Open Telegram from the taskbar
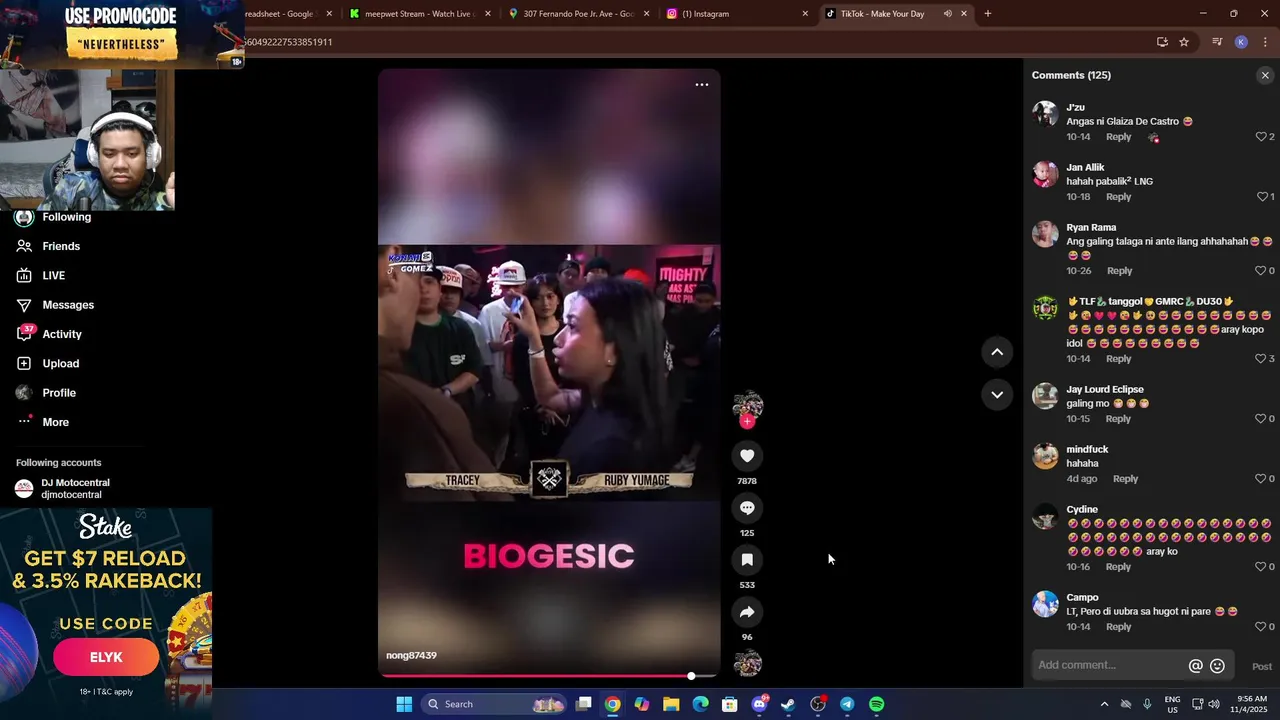This screenshot has width=1280, height=720. pyautogui.click(x=847, y=704)
